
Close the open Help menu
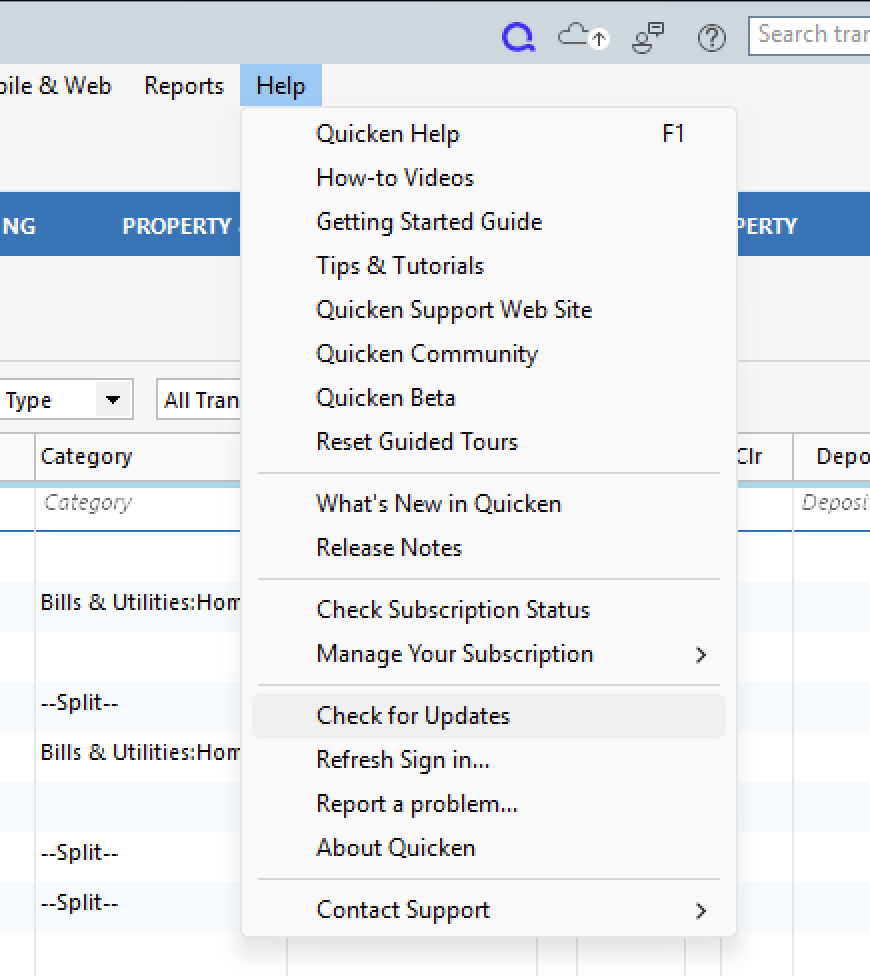(x=281, y=86)
